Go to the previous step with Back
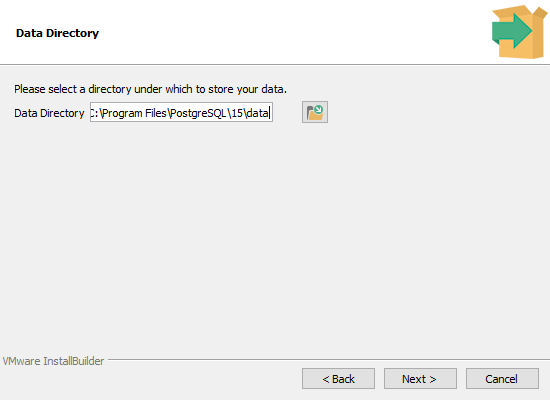The image size is (550, 400). pyautogui.click(x=338, y=379)
